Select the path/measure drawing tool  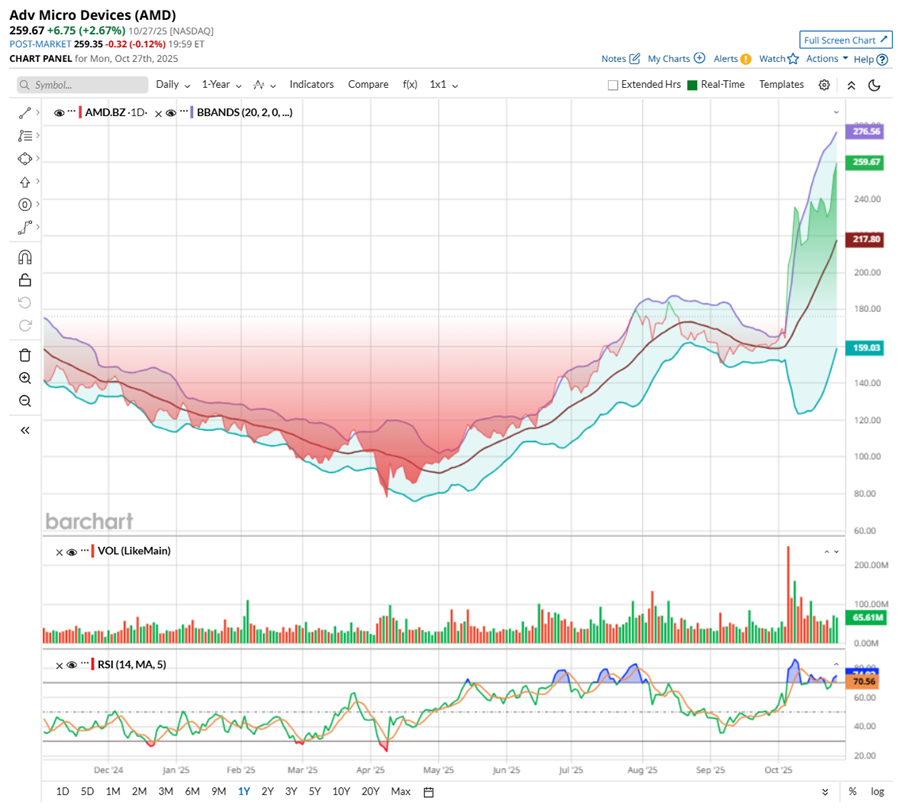pos(24,228)
